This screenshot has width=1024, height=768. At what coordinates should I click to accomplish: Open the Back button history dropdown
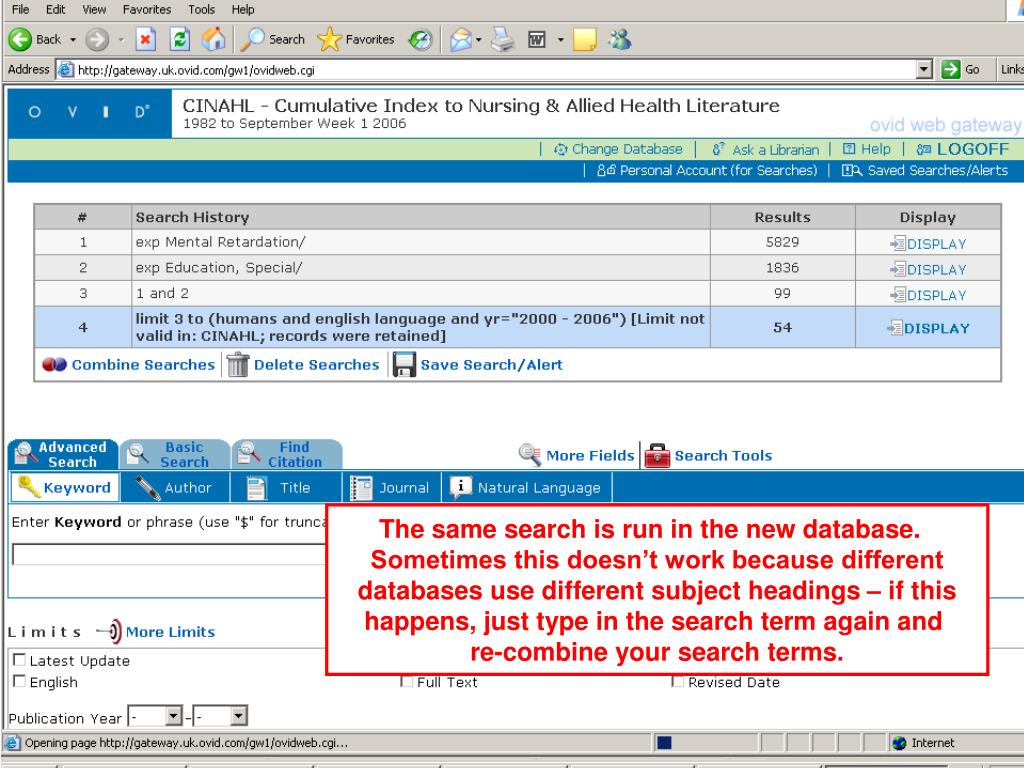(72, 40)
